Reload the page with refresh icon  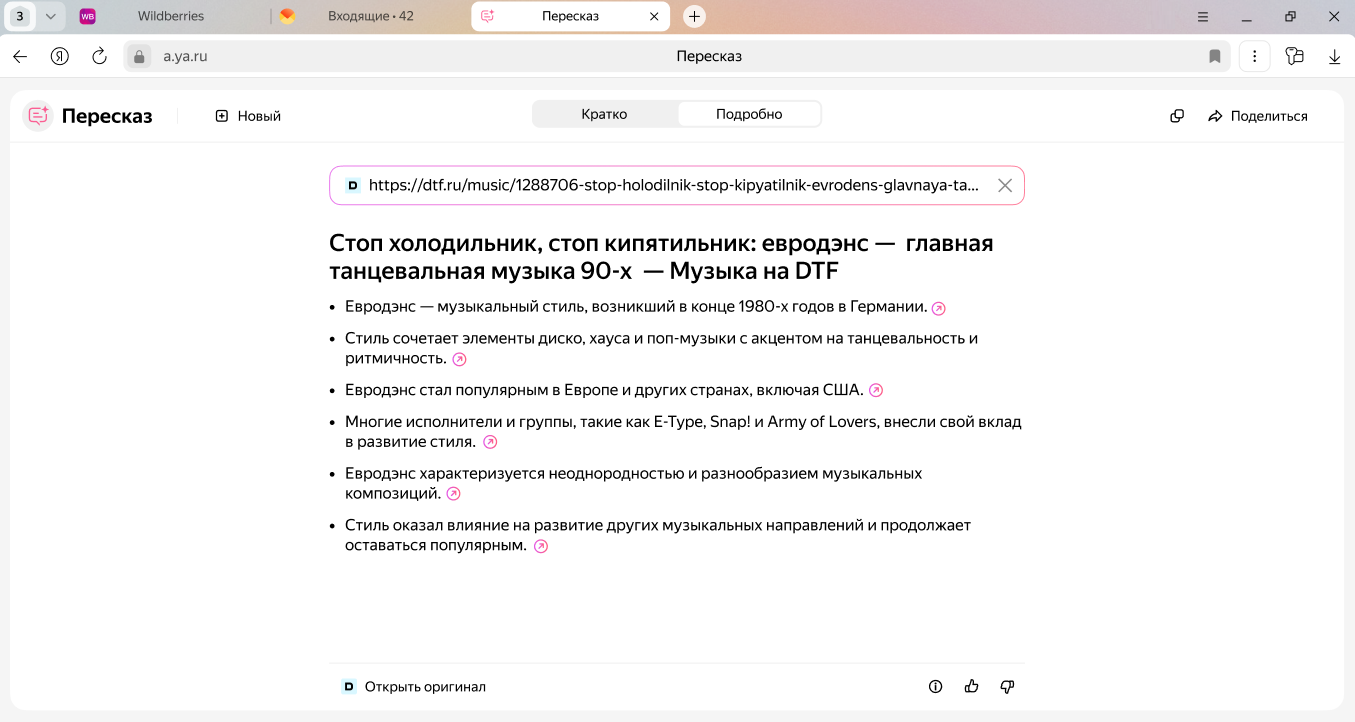[99, 57]
